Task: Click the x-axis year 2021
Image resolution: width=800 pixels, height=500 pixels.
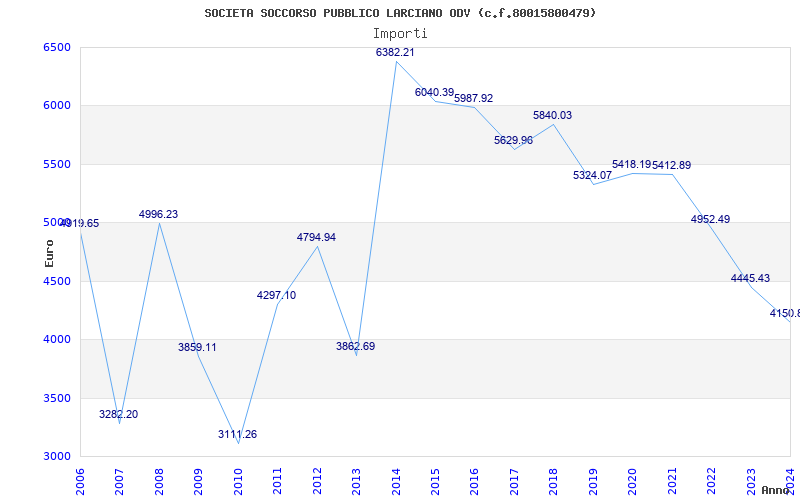Action: [x=672, y=481]
